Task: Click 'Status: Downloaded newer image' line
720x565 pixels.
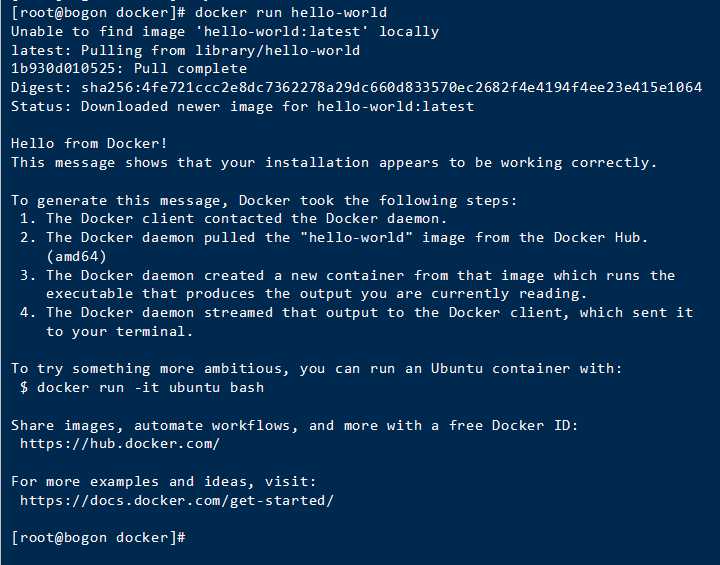Action: [x=242, y=106]
